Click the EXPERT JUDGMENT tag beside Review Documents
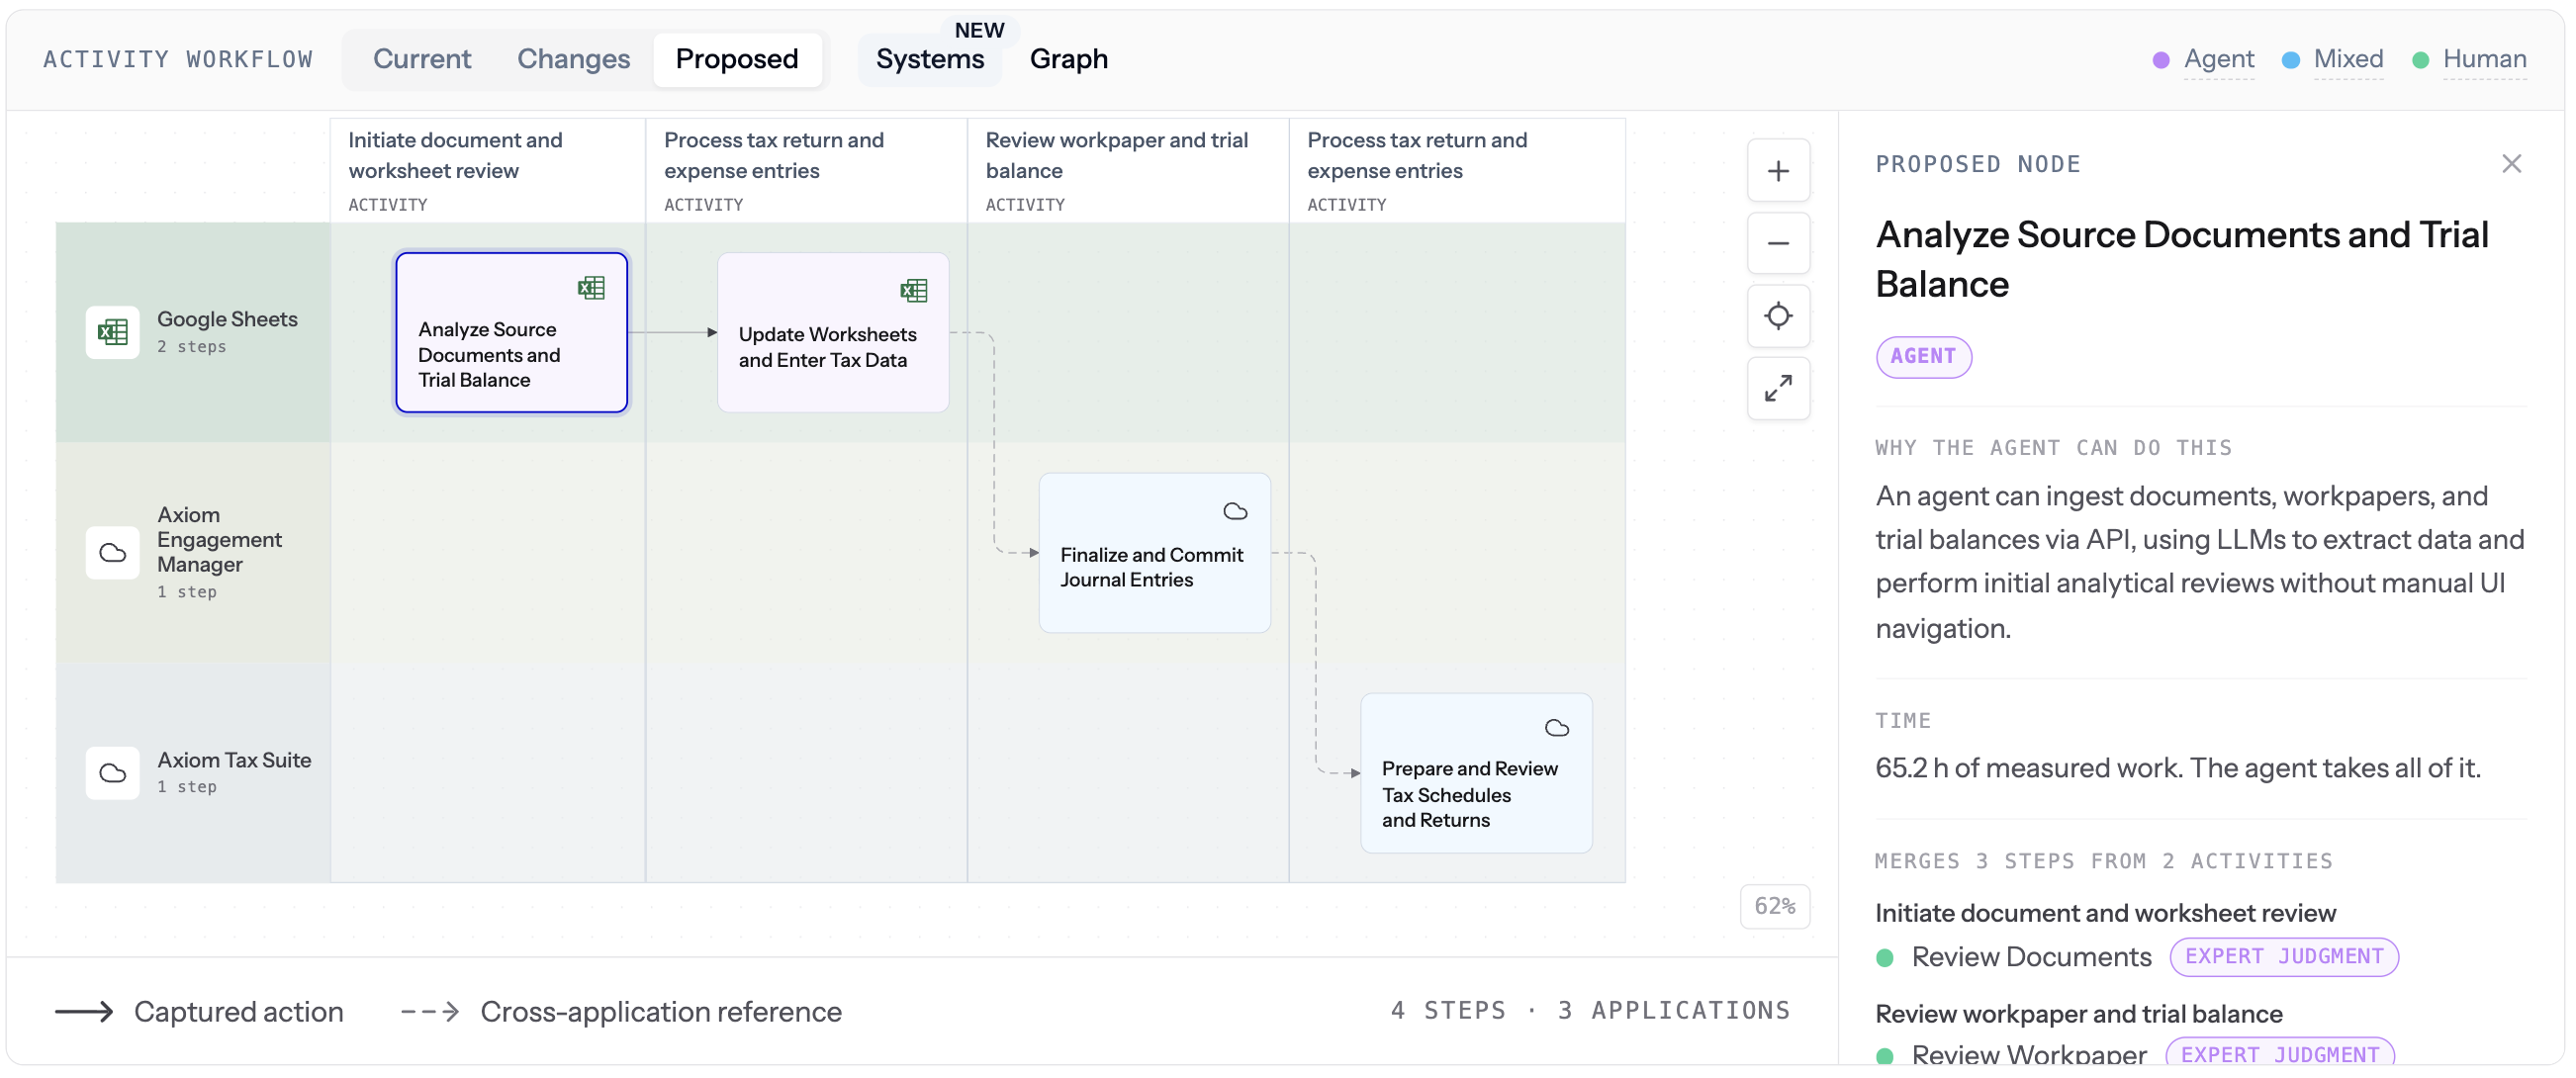The width and height of the screenshot is (2576, 1078). point(2284,957)
